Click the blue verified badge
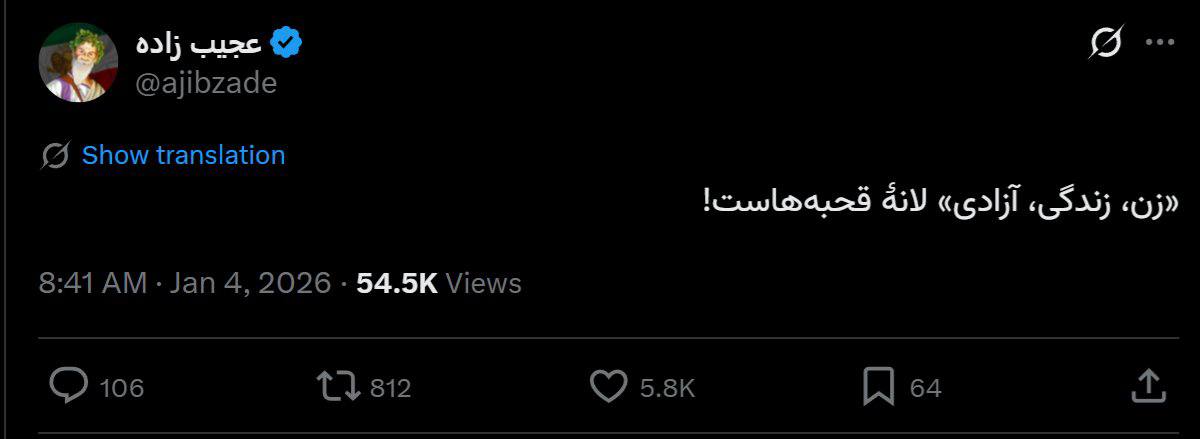 click(x=287, y=43)
